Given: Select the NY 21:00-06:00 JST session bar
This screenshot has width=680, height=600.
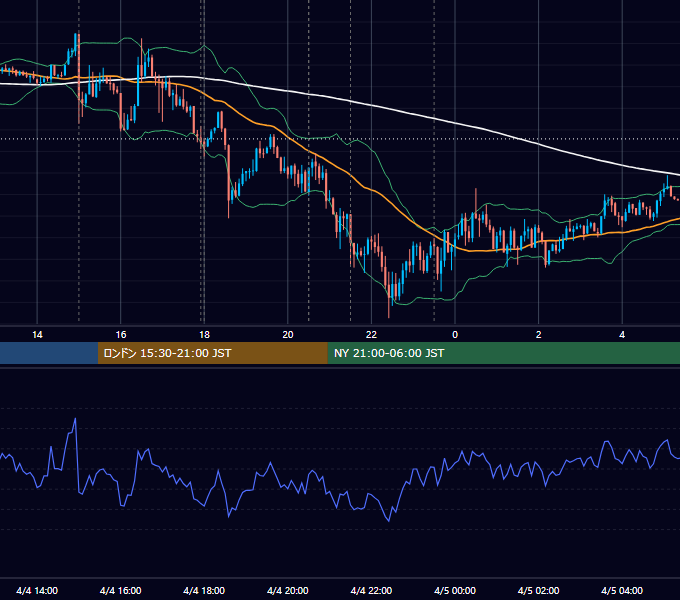Looking at the screenshot, I should point(503,353).
